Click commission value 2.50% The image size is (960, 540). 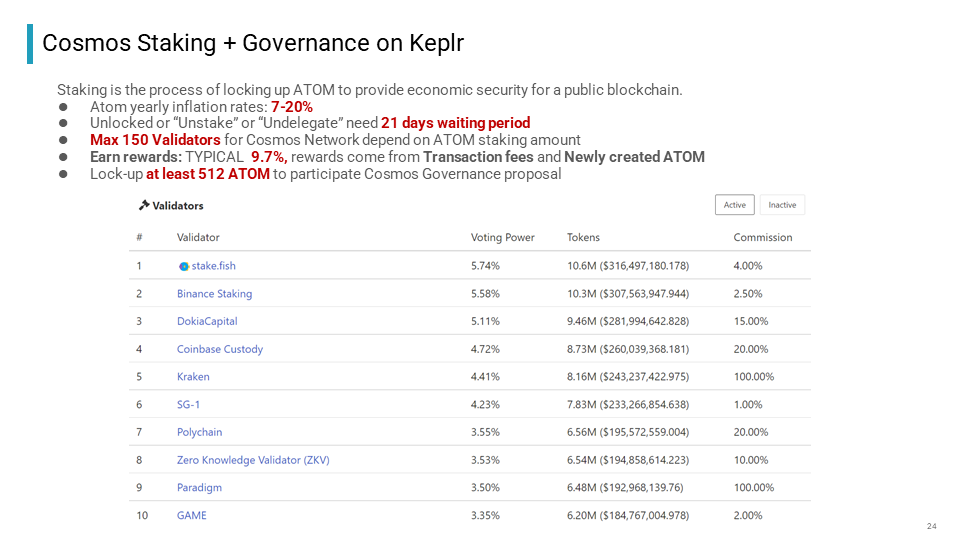(748, 294)
